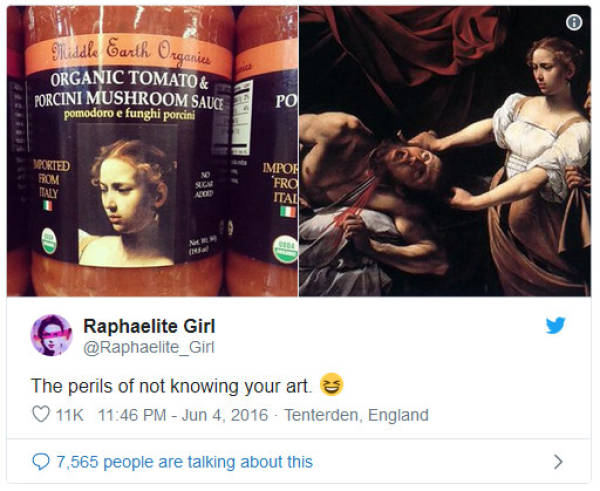Screen dimensions: 600x491
Task: Click the Italian flag on the left jar label
Action: [46, 203]
